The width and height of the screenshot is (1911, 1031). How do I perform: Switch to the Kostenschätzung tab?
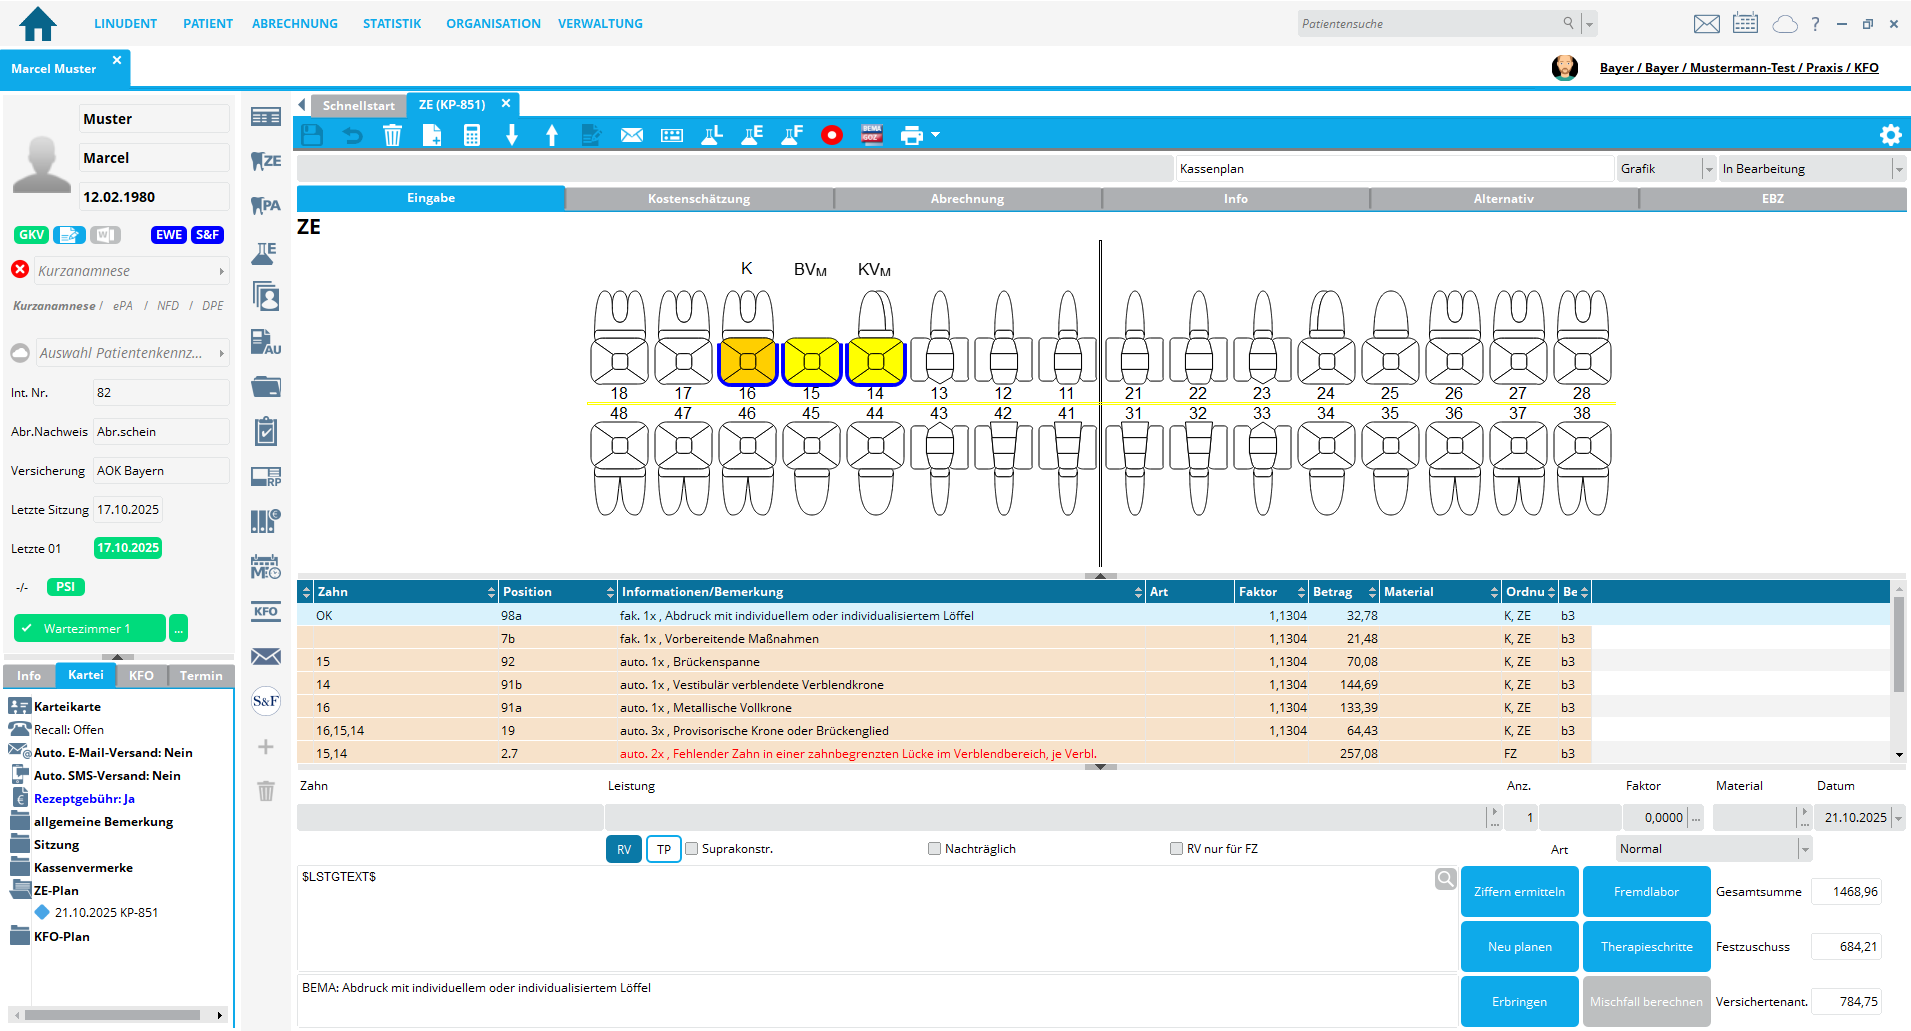pos(699,199)
